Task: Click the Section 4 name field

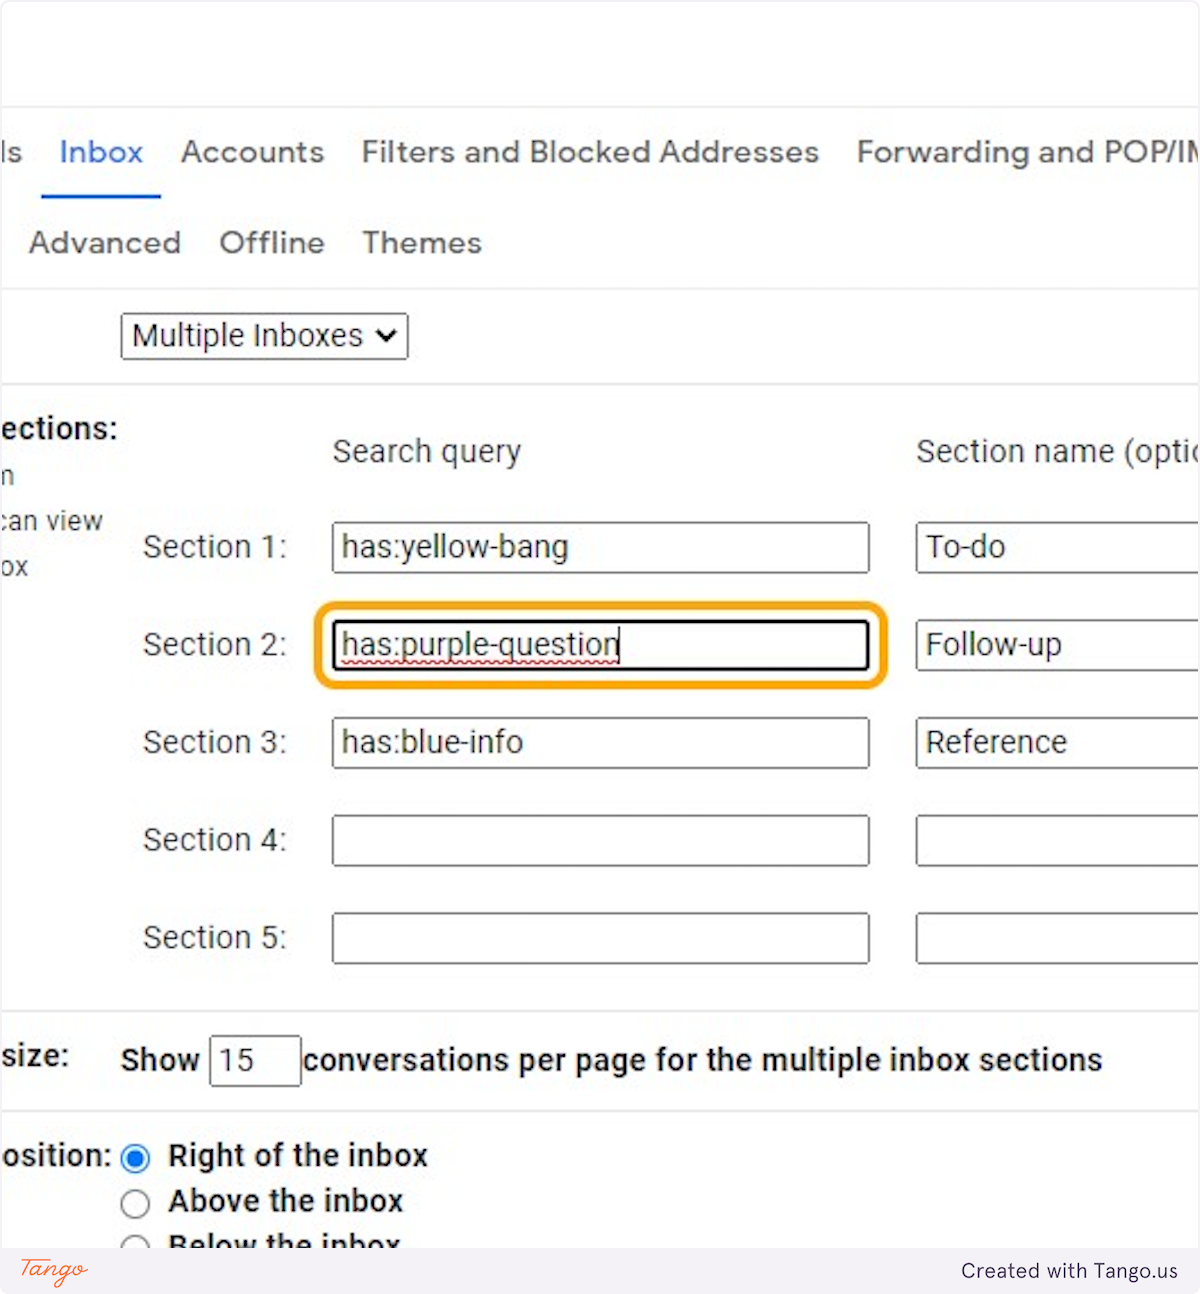Action: click(1056, 840)
